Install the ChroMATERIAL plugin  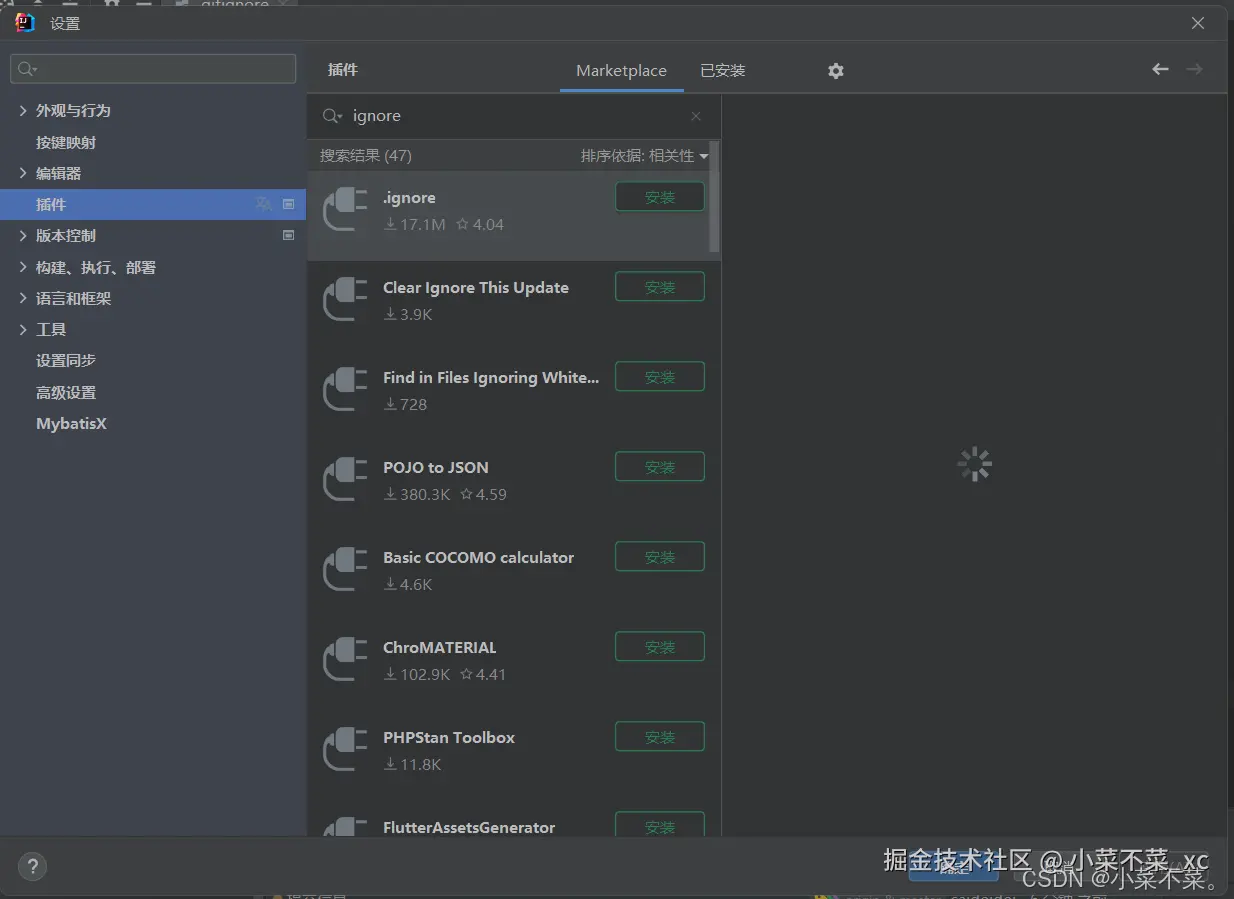[x=660, y=647]
